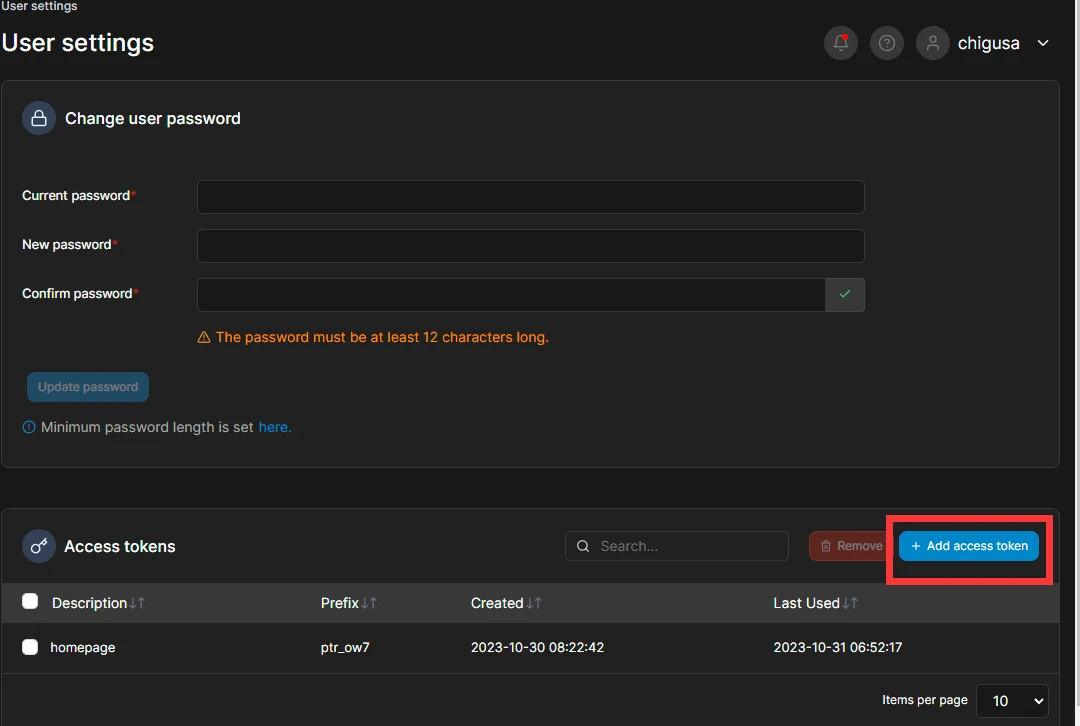1080x726 pixels.
Task: Click the Description column header
Action: point(90,603)
